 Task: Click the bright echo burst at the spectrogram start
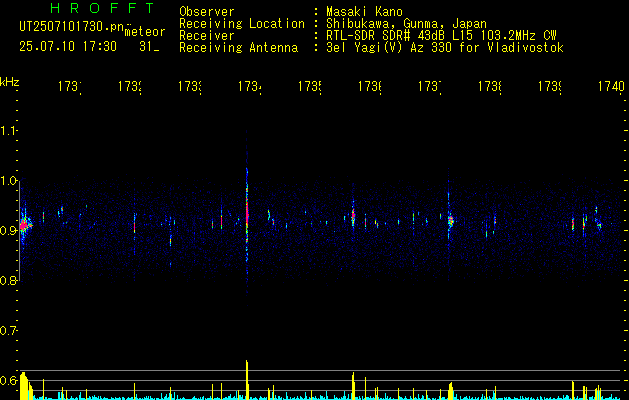24,225
